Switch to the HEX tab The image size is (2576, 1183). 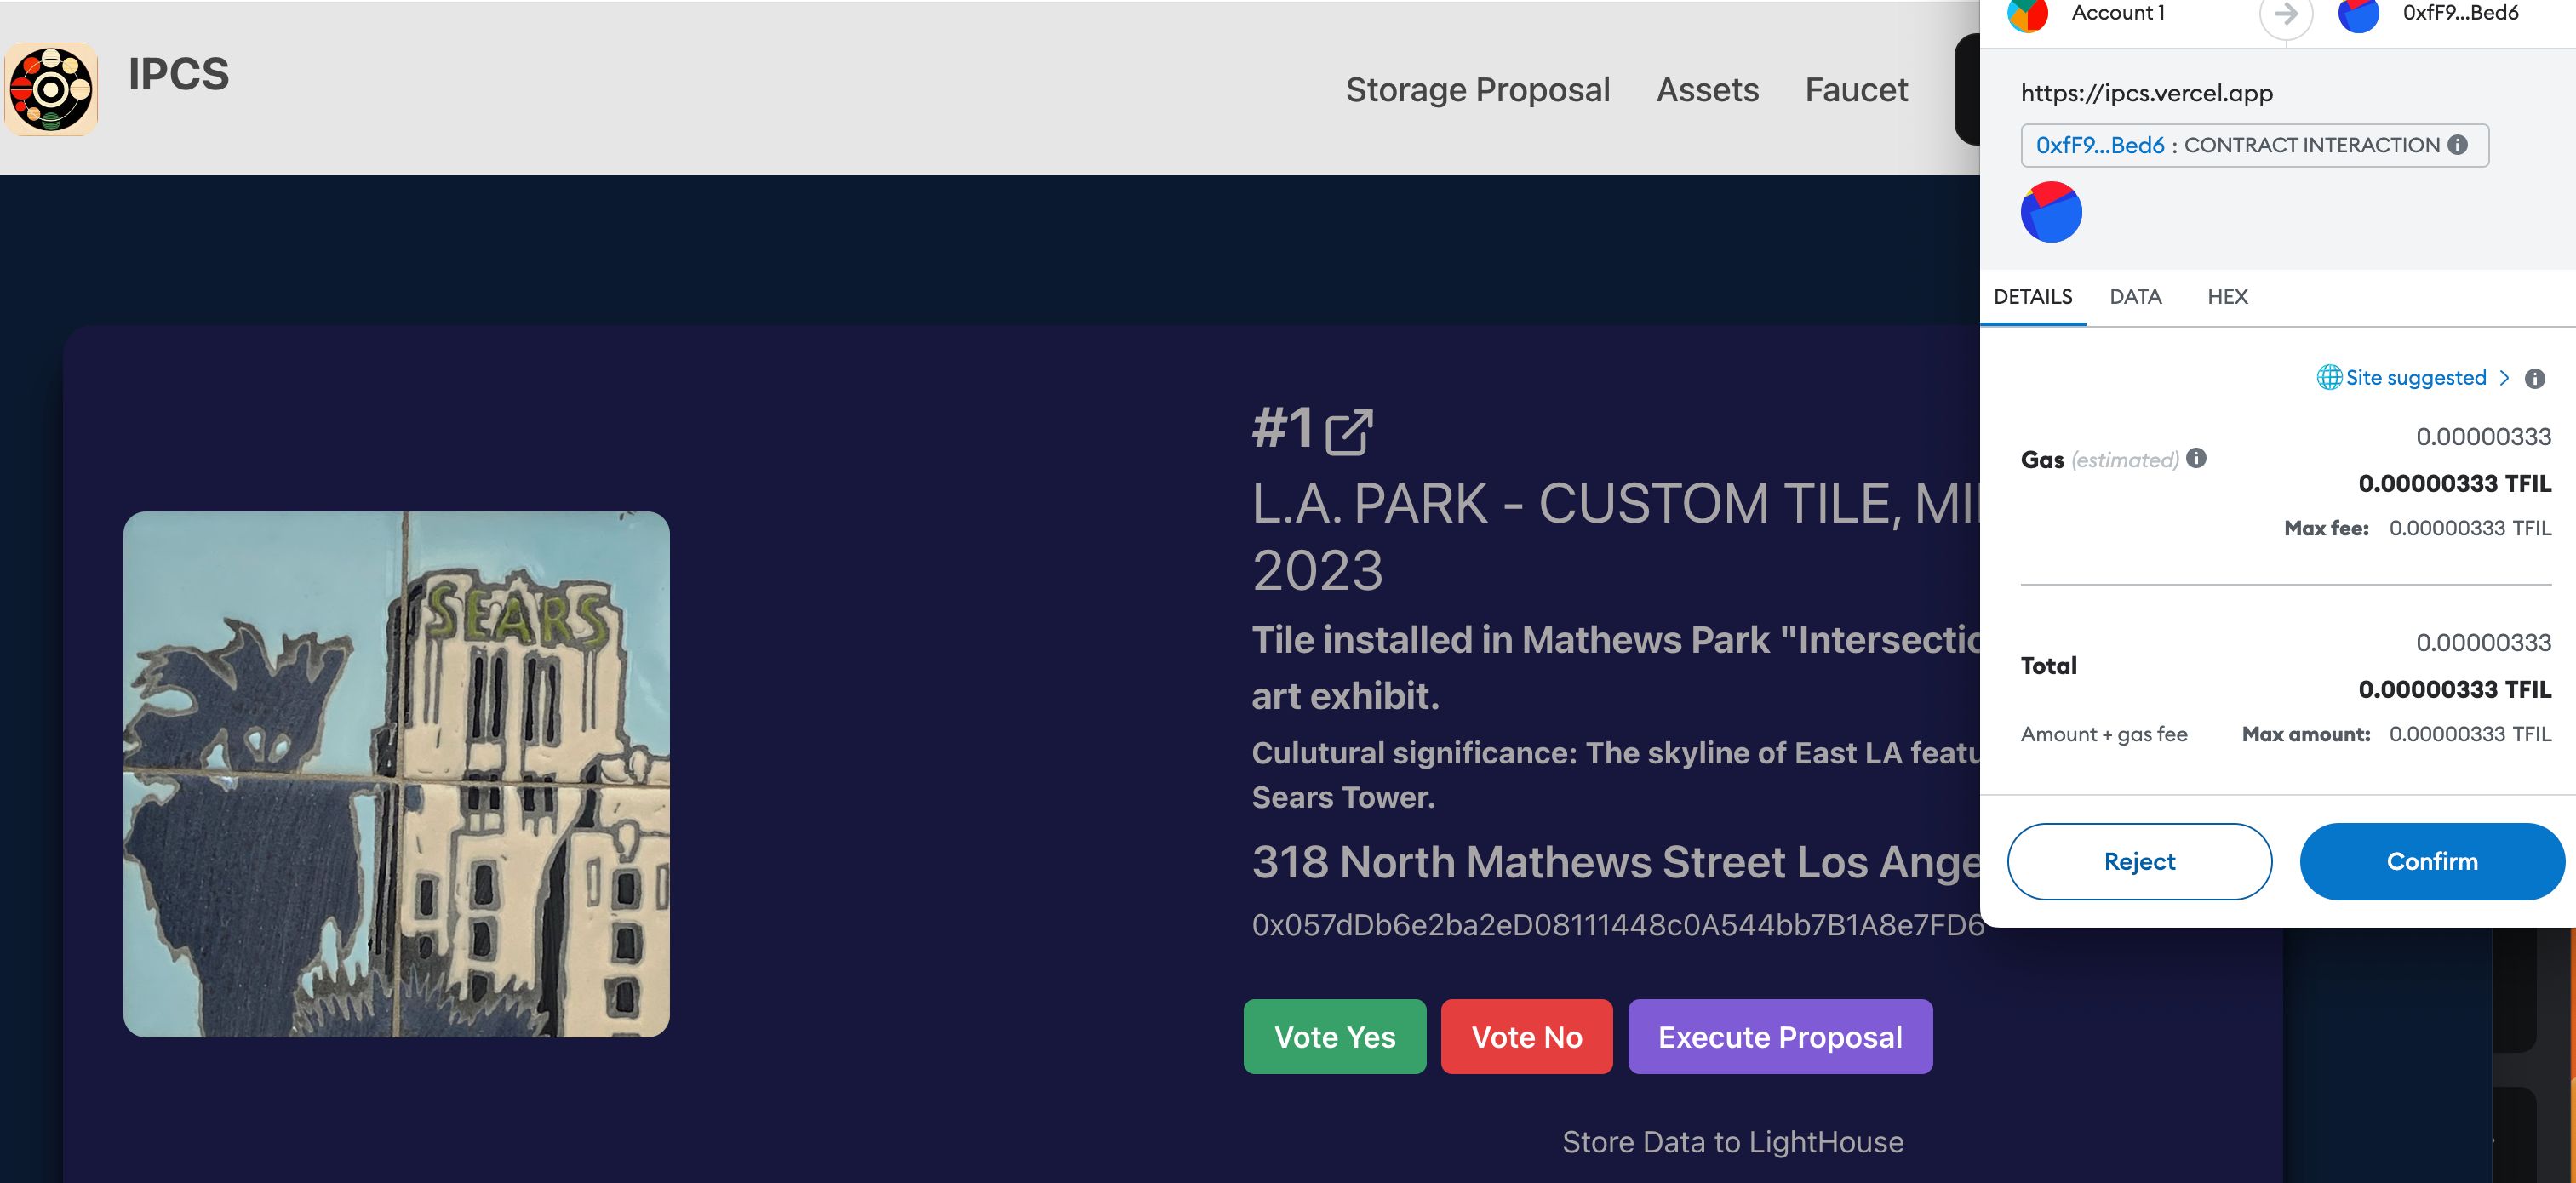pyautogui.click(x=2227, y=297)
